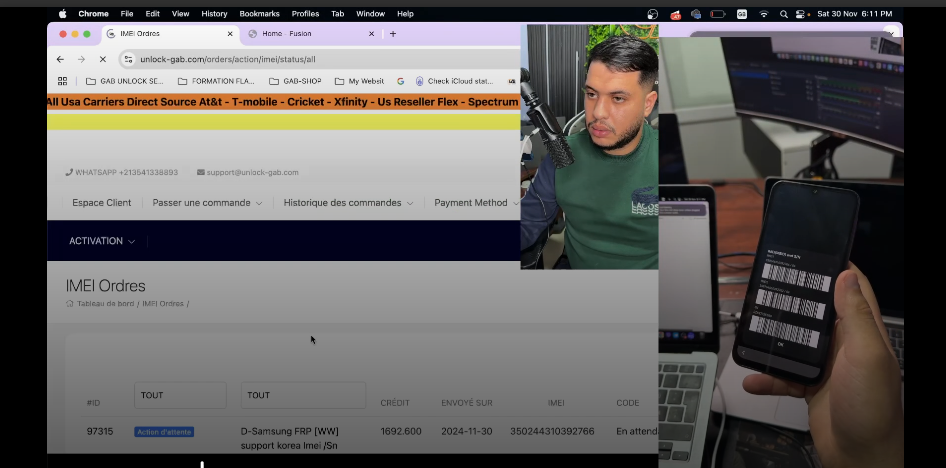Open the Help menu
Image resolution: width=946 pixels, height=468 pixels.
click(405, 14)
